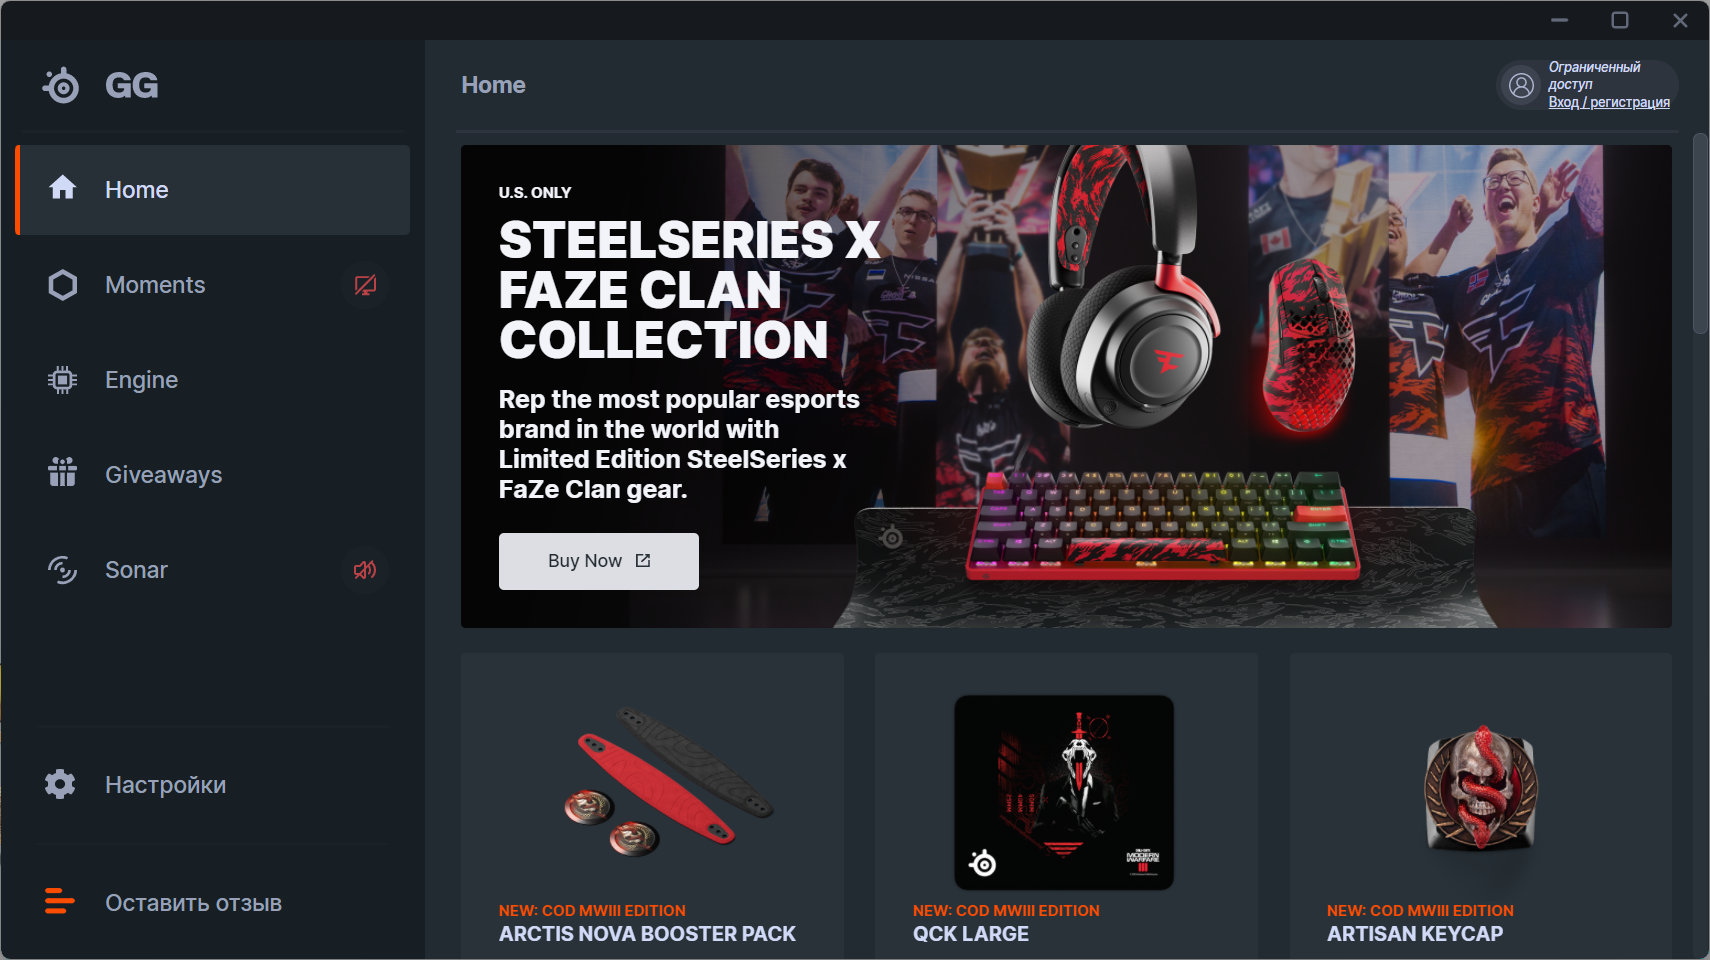Click the SteelSeries GG logo icon
1710x960 pixels.
61,86
